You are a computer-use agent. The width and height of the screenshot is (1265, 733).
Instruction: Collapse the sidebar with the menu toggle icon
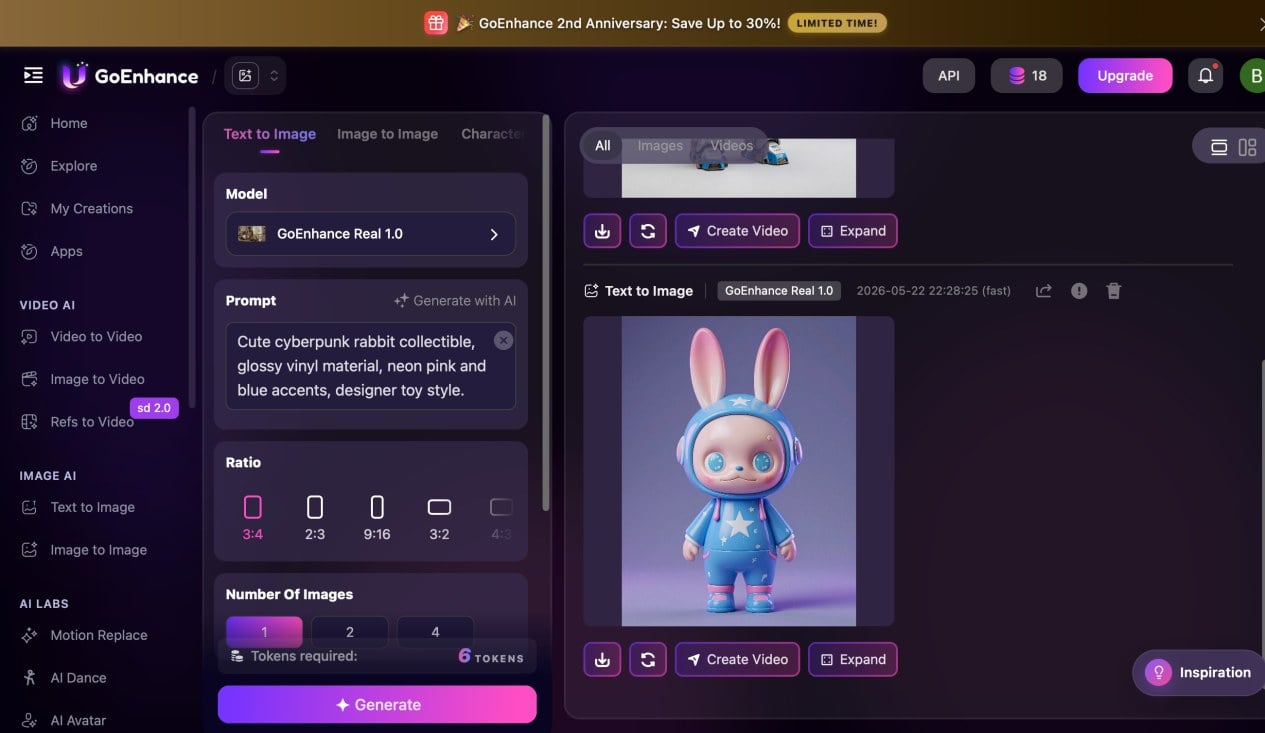click(x=33, y=75)
